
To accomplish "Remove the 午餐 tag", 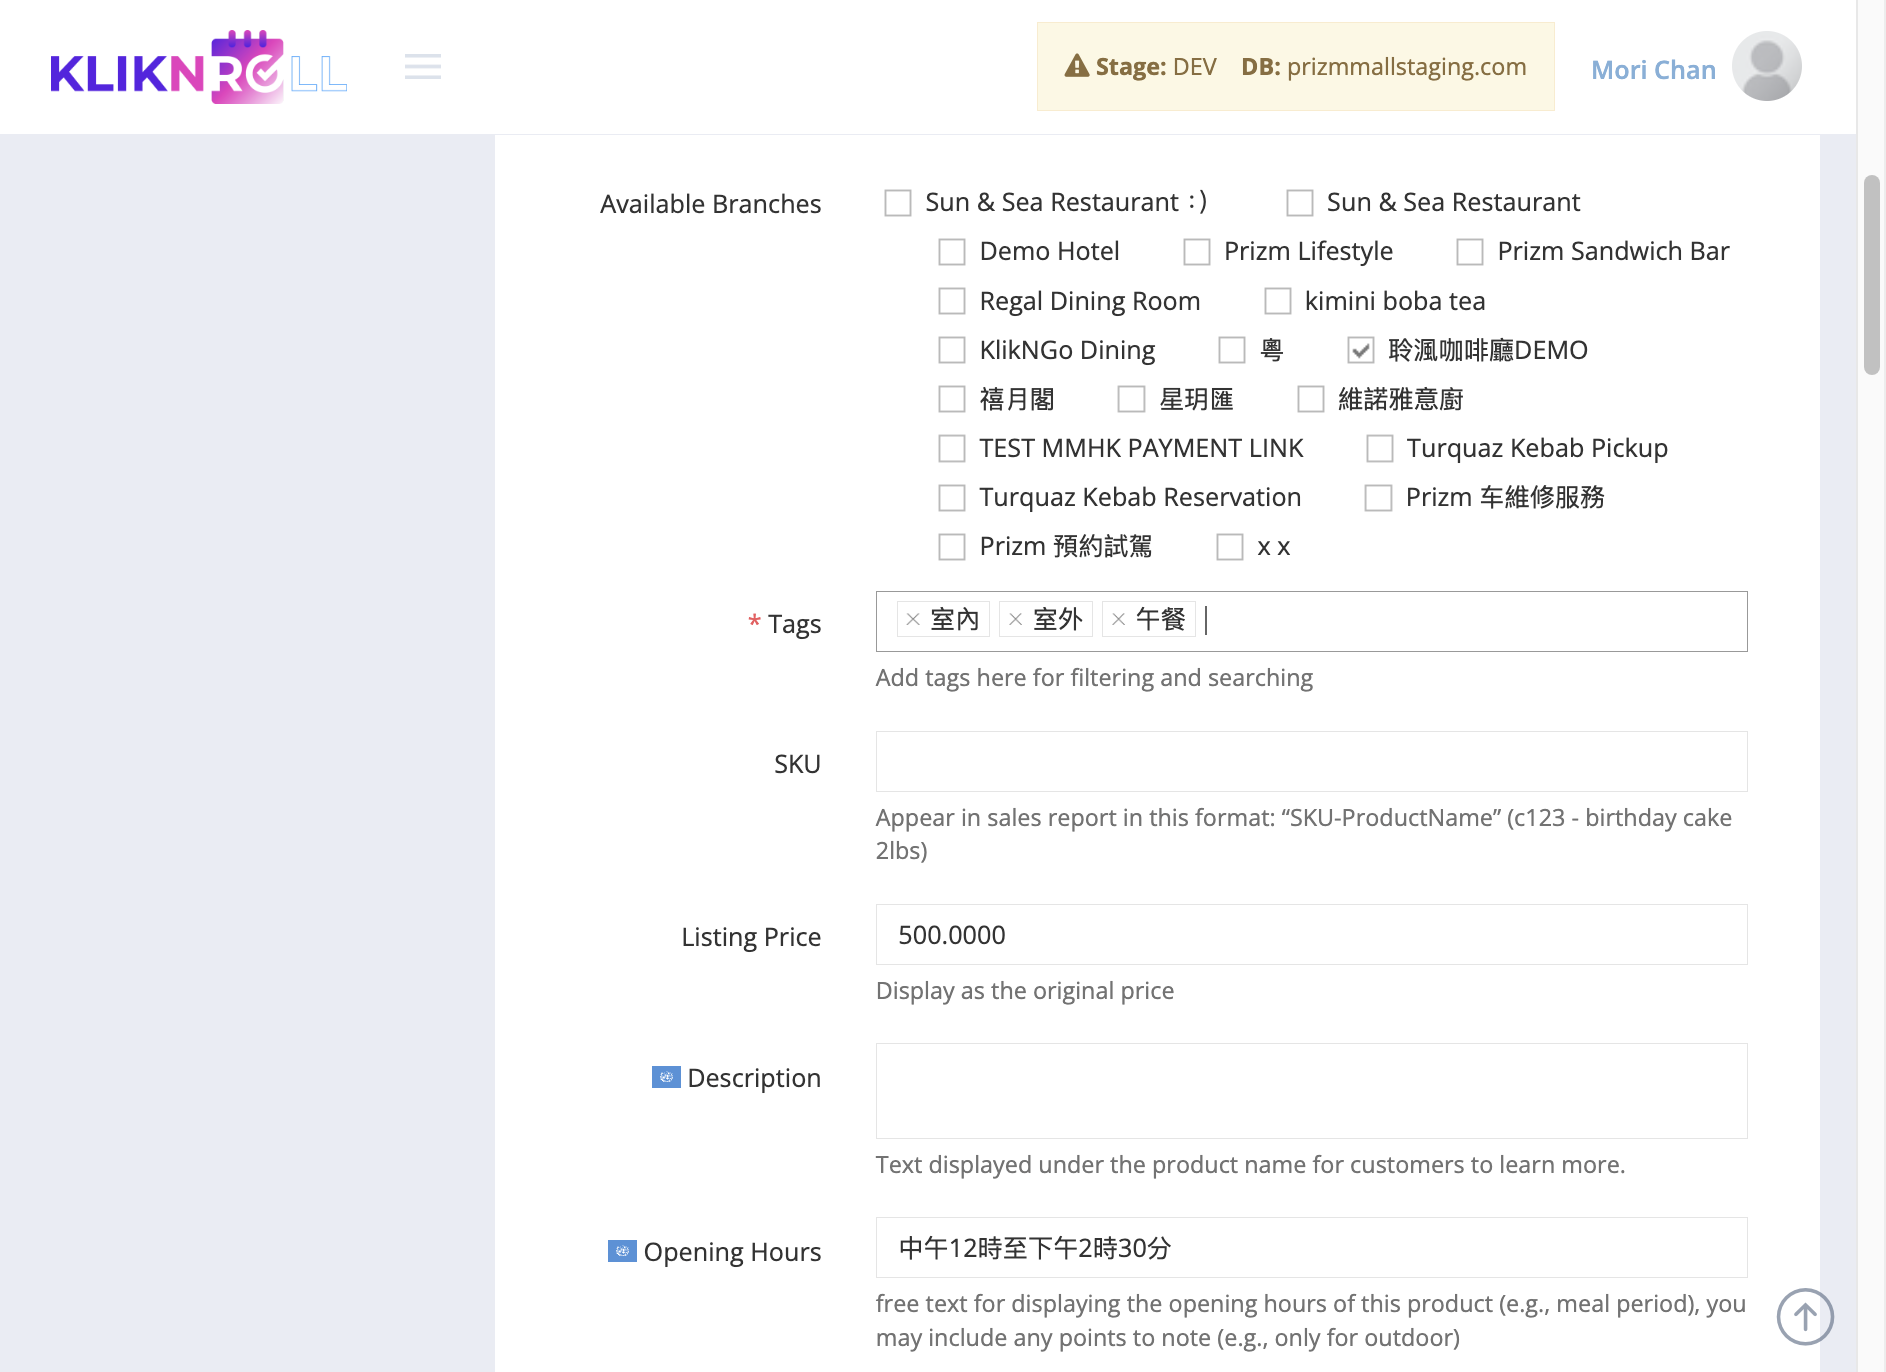I will (1119, 620).
